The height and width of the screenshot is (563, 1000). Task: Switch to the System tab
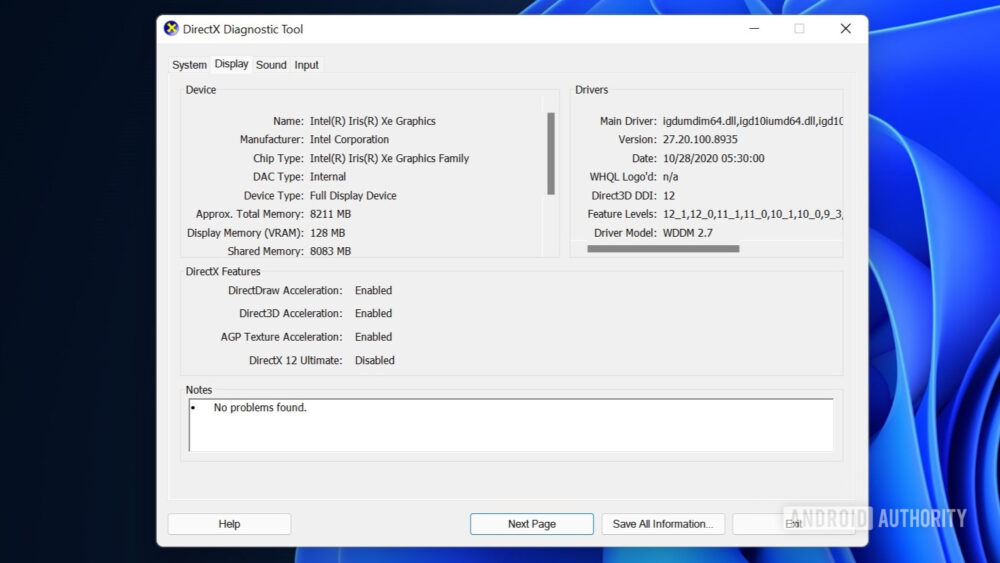[x=189, y=65]
